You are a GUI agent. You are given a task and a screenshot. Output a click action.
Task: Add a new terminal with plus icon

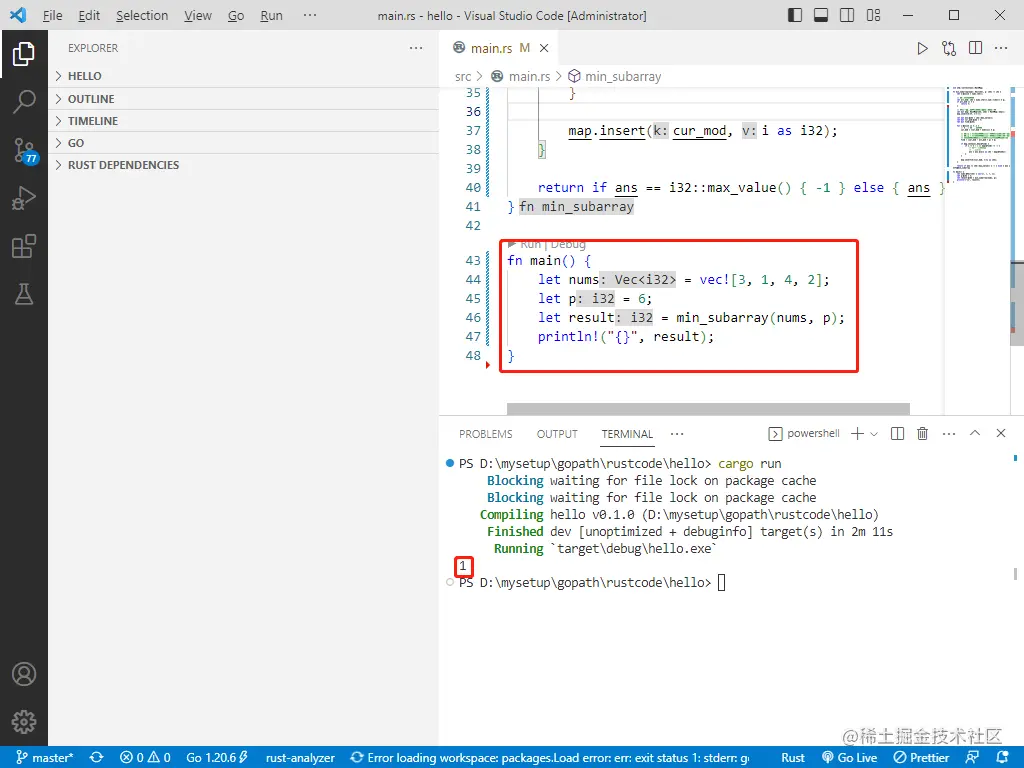click(857, 434)
